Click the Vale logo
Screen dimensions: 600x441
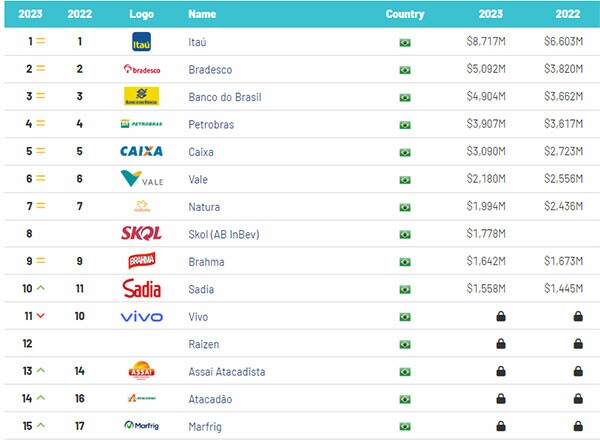click(142, 179)
